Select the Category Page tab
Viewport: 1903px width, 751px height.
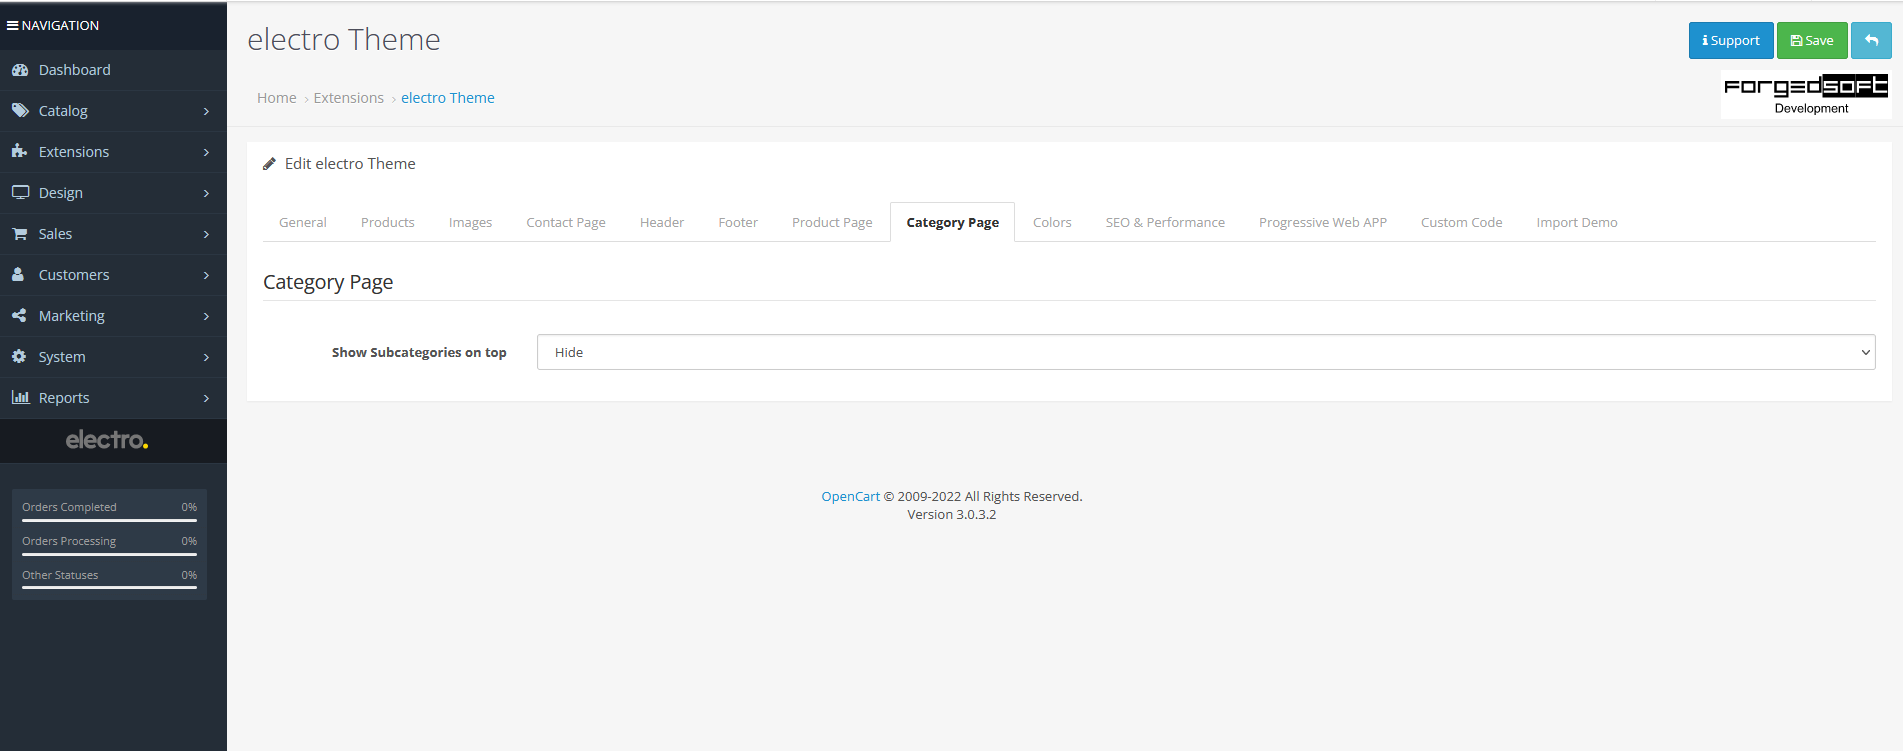tap(953, 222)
